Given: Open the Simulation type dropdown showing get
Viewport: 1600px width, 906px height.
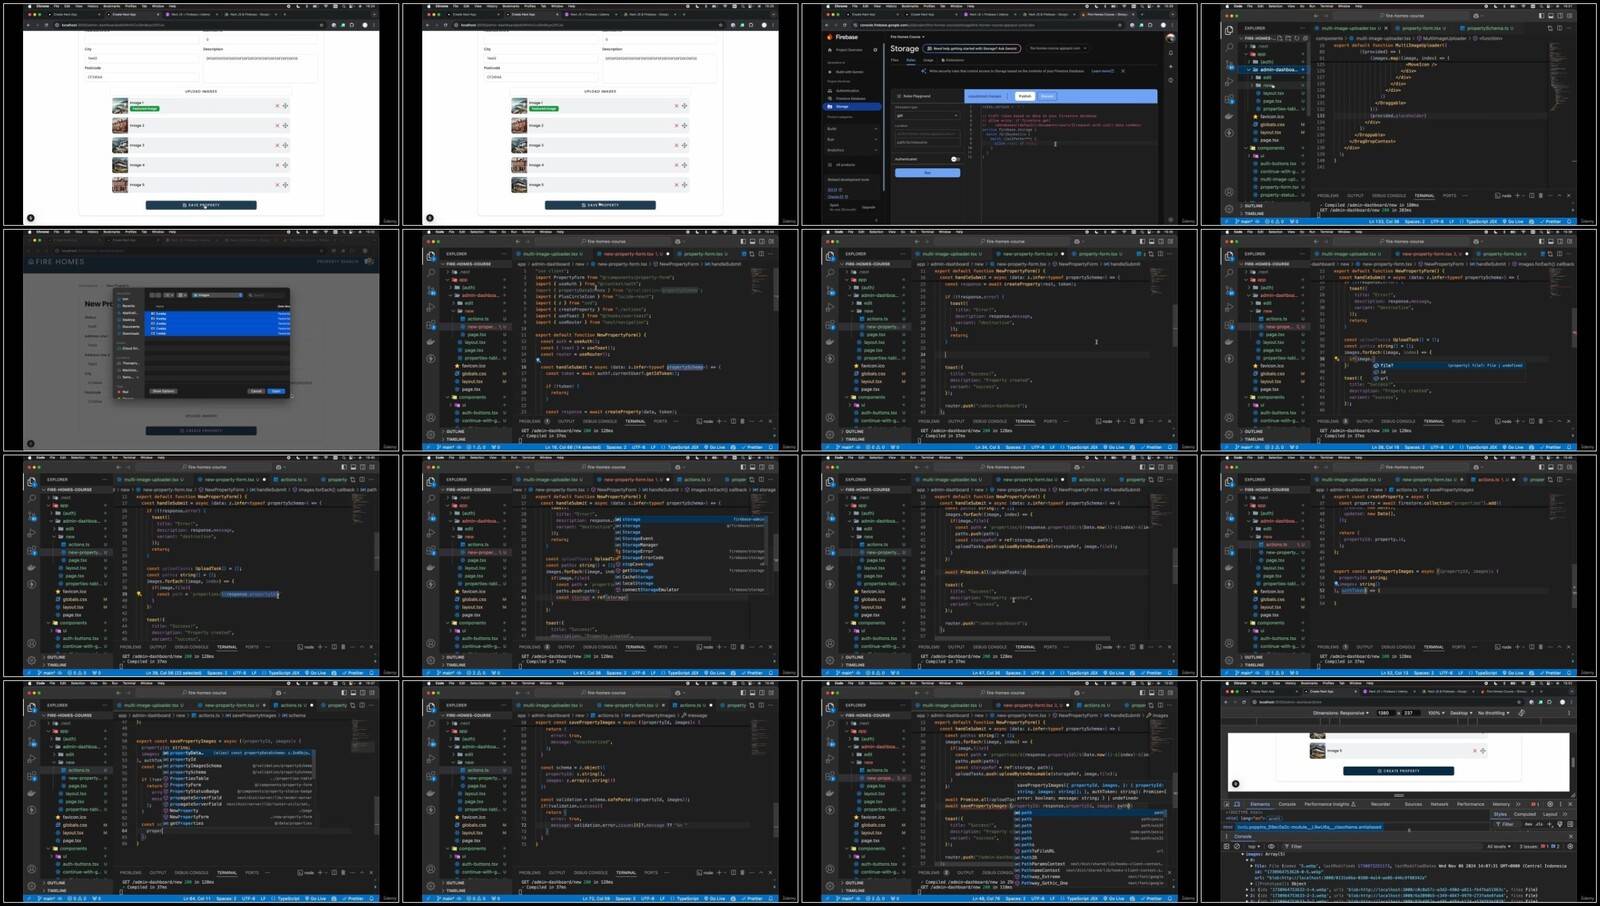Looking at the screenshot, I should [927, 116].
